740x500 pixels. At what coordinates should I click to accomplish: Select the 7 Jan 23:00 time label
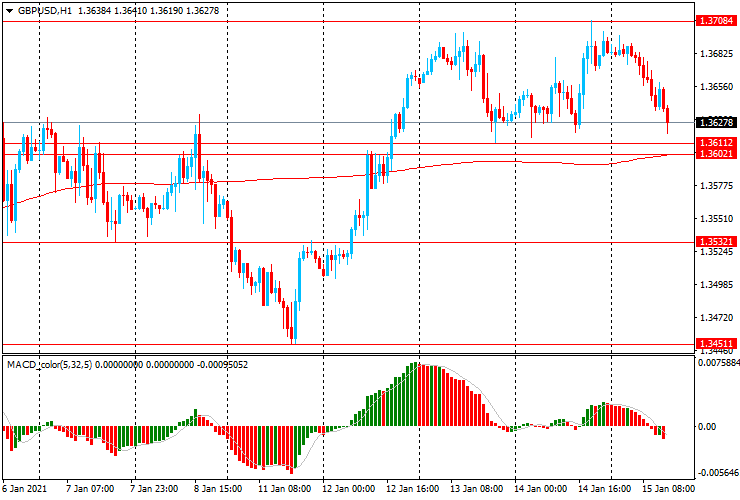[x=155, y=490]
